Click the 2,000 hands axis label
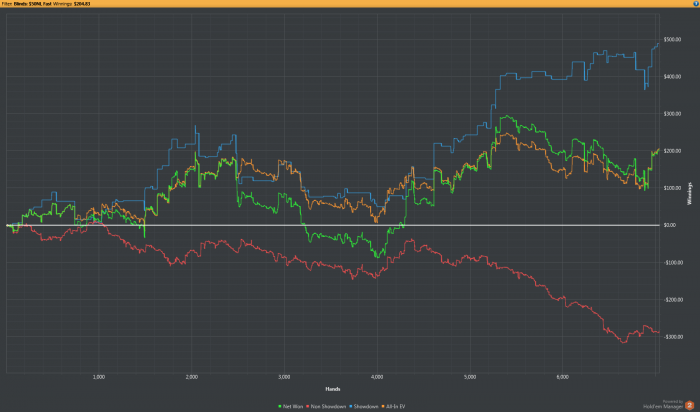This screenshot has height=412, width=700. 192,377
